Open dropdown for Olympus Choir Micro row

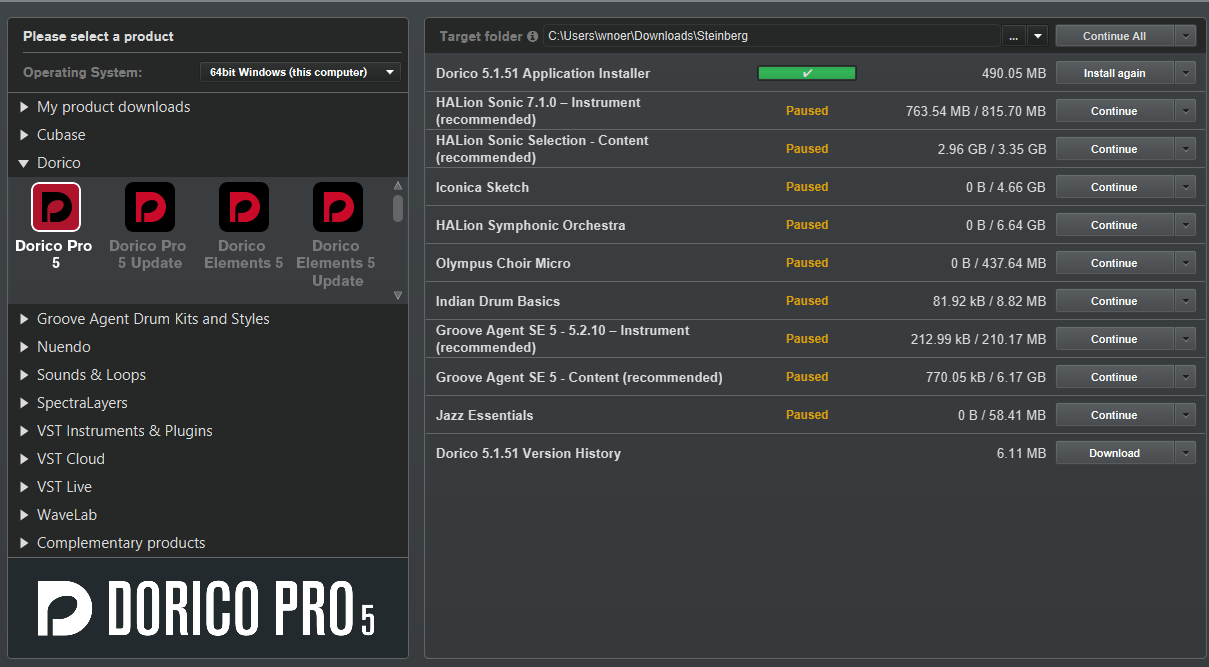click(1185, 263)
